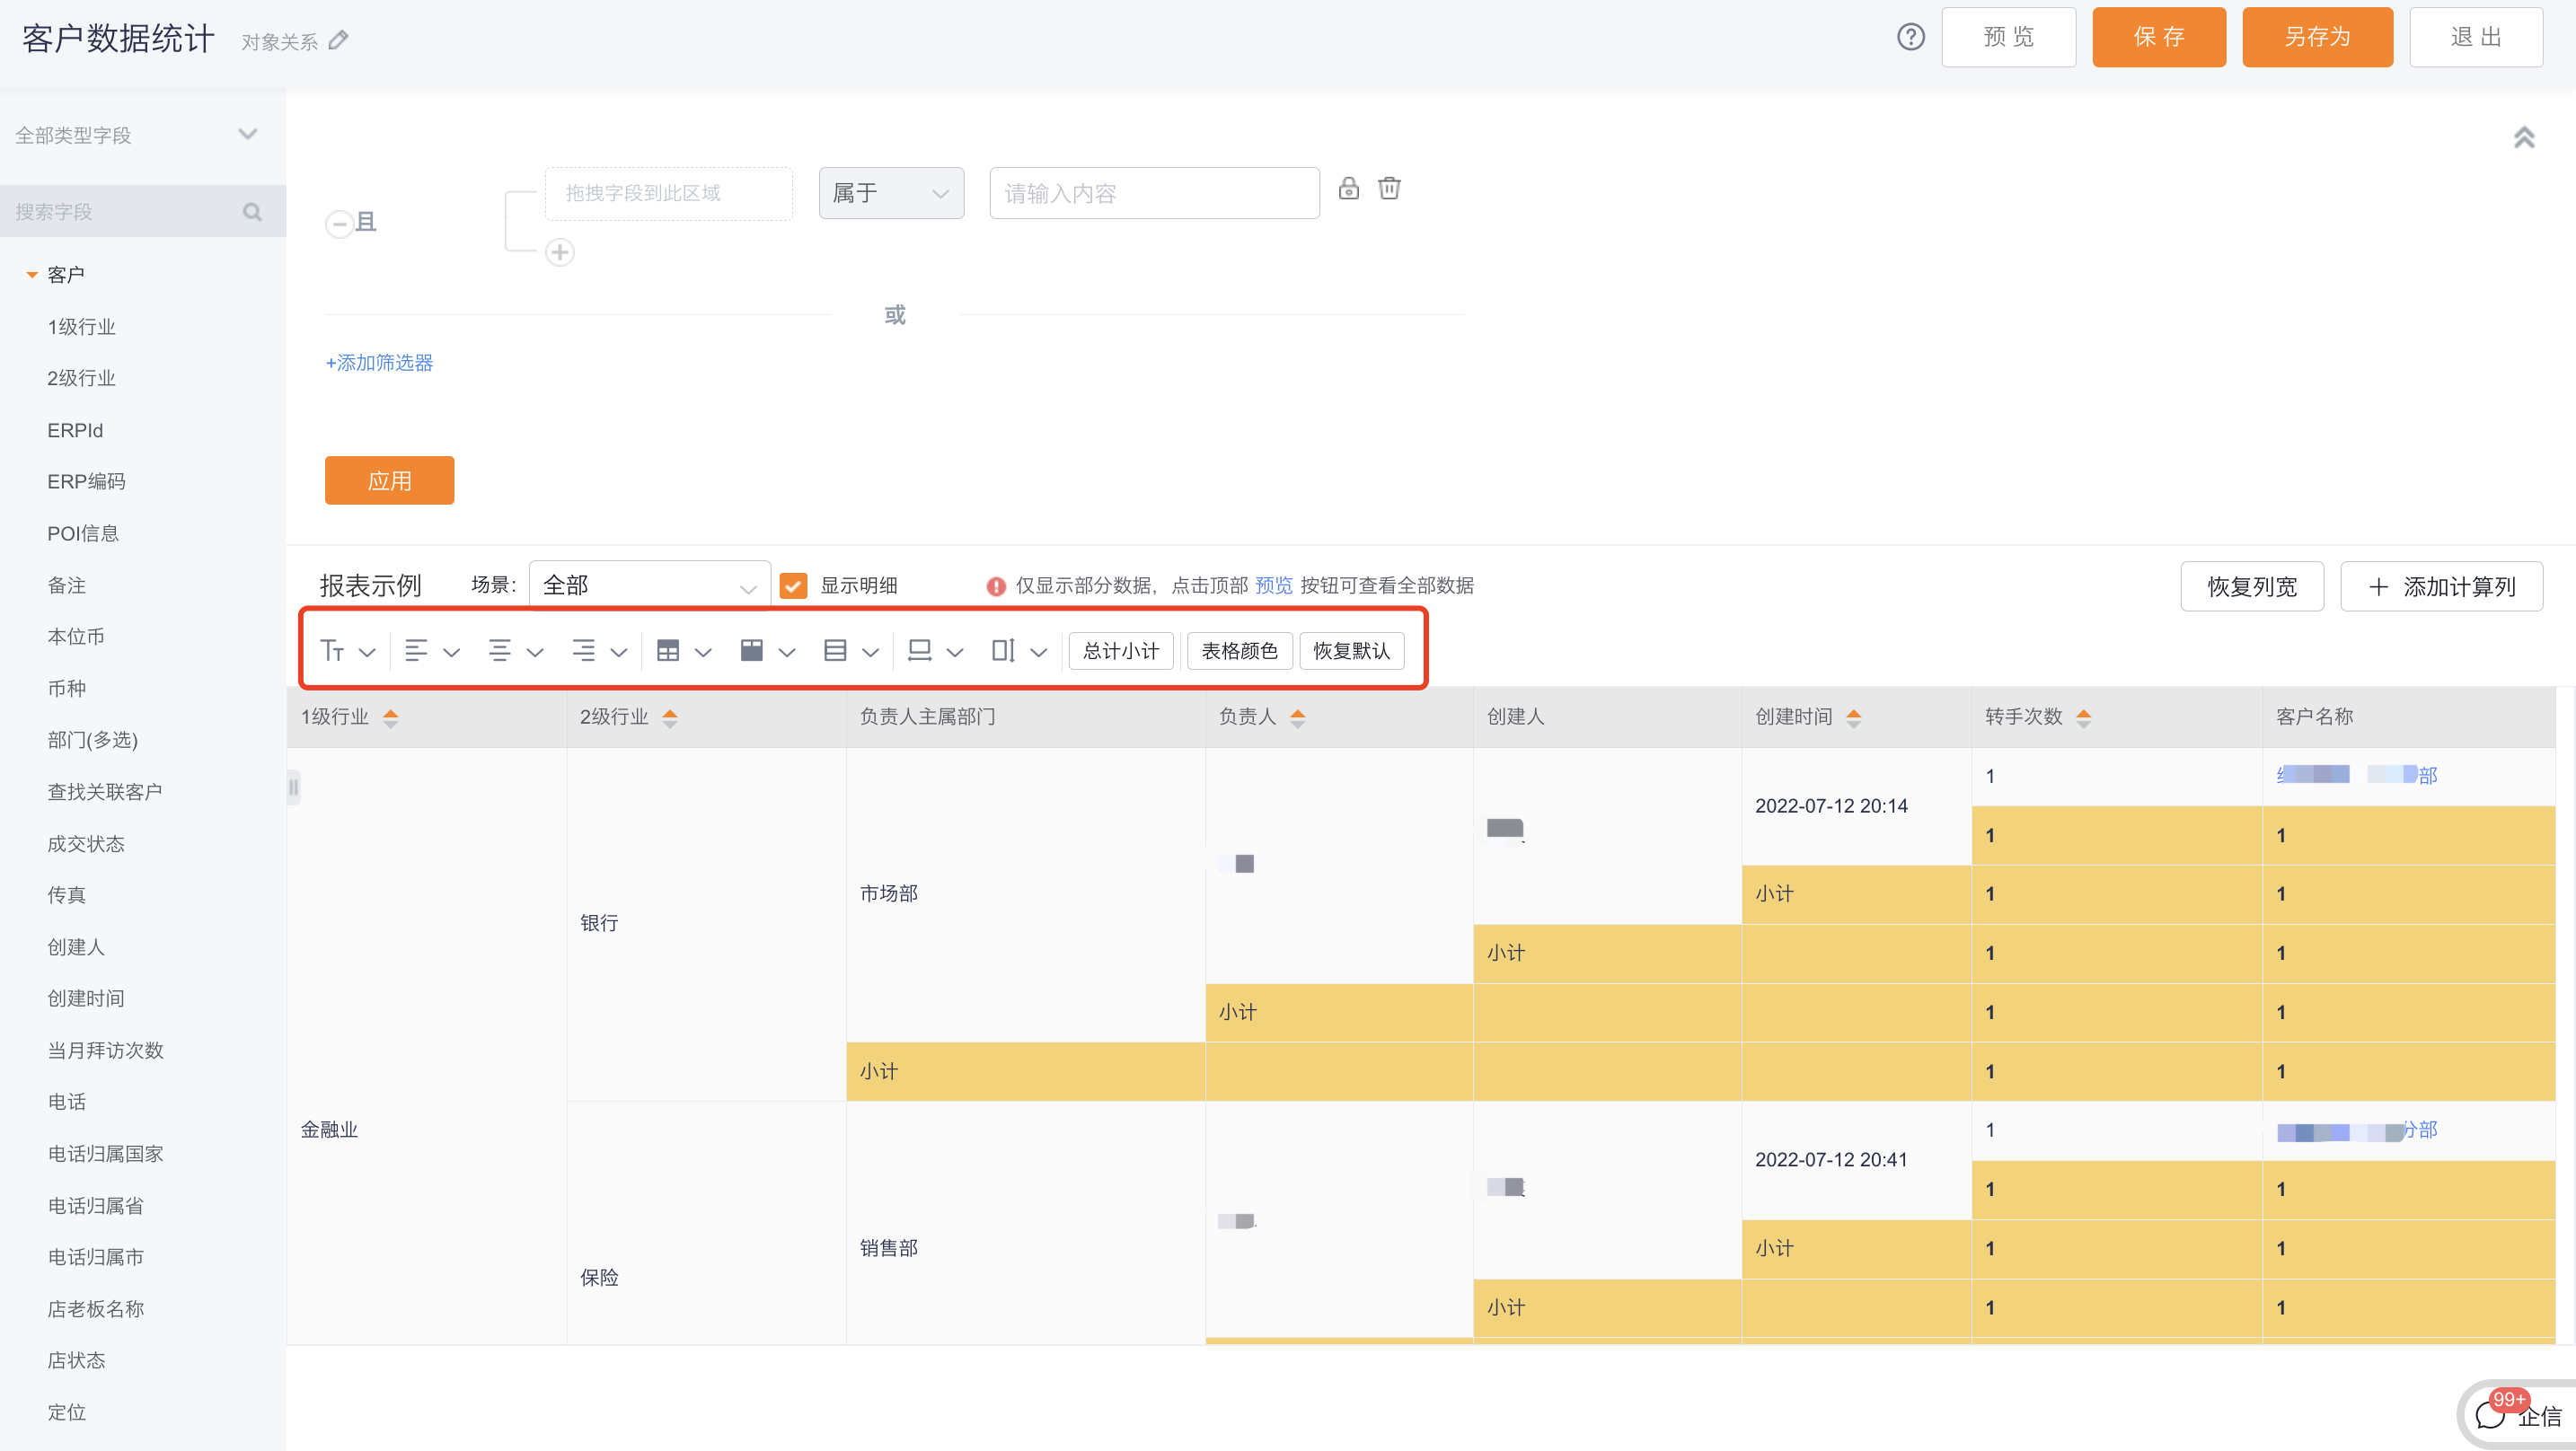Select 成交状态 in the field sidebar
This screenshot has height=1451, width=2576.
tap(86, 843)
